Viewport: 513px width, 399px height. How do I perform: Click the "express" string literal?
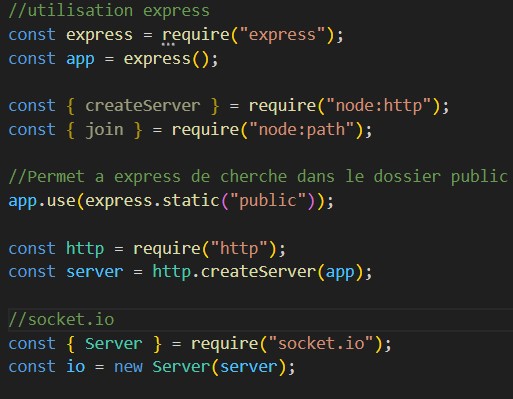(282, 35)
